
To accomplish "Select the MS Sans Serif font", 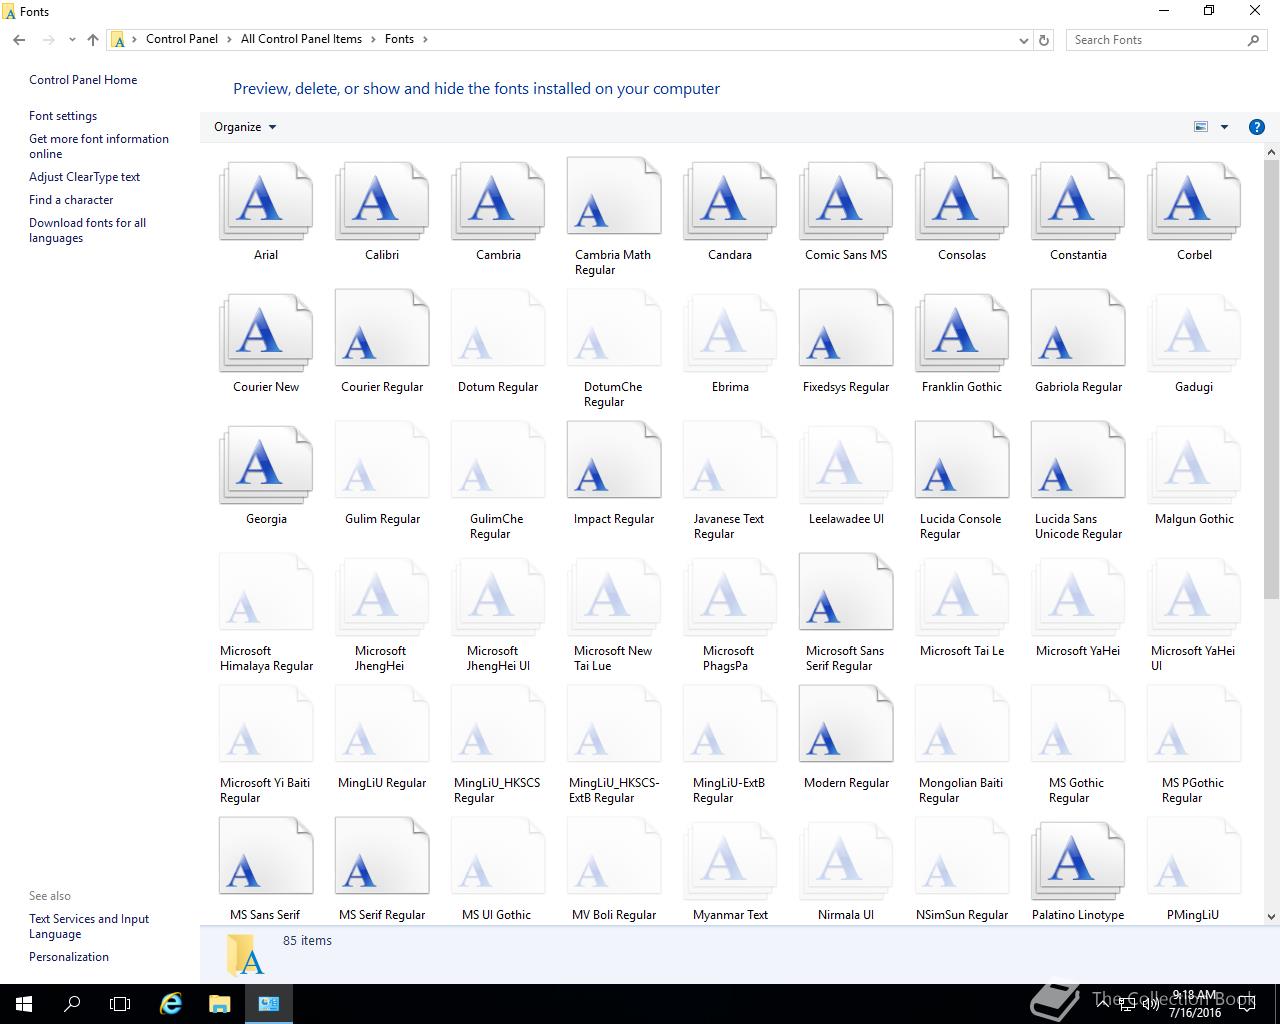I will [266, 856].
